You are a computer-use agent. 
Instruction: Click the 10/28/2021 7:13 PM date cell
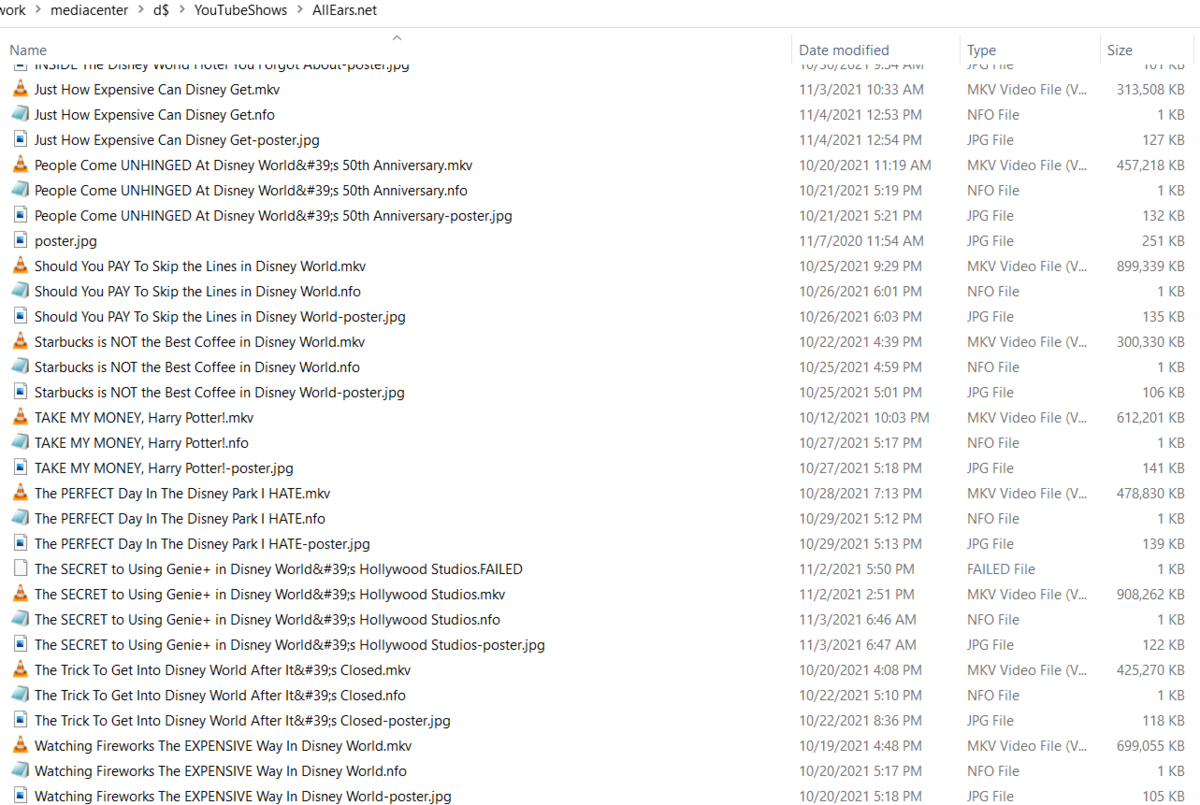(x=860, y=493)
